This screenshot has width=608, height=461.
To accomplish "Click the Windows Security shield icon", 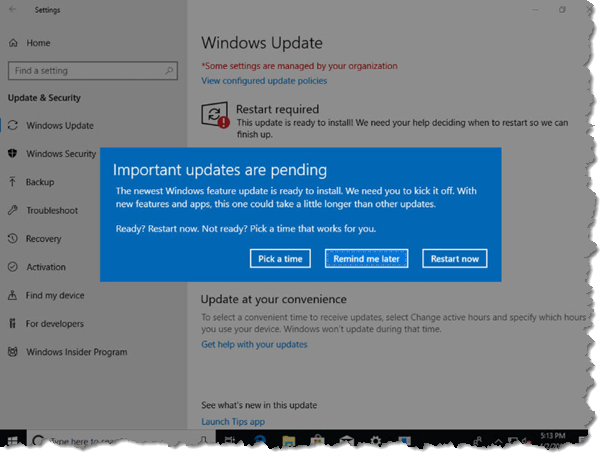I will pos(12,154).
